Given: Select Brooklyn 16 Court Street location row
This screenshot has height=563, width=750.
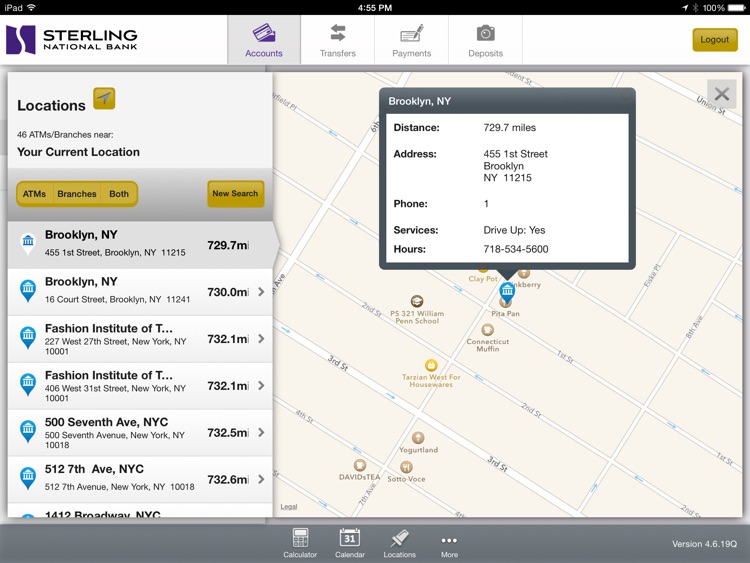Looking at the screenshot, I should click(140, 291).
